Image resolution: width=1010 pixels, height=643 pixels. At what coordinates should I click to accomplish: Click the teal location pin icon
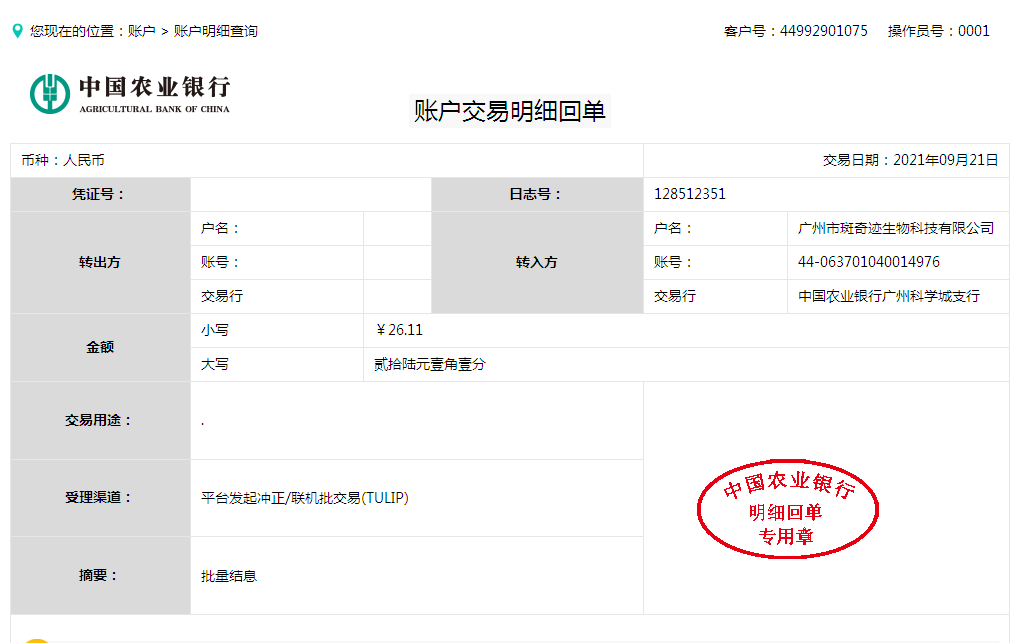[17, 31]
